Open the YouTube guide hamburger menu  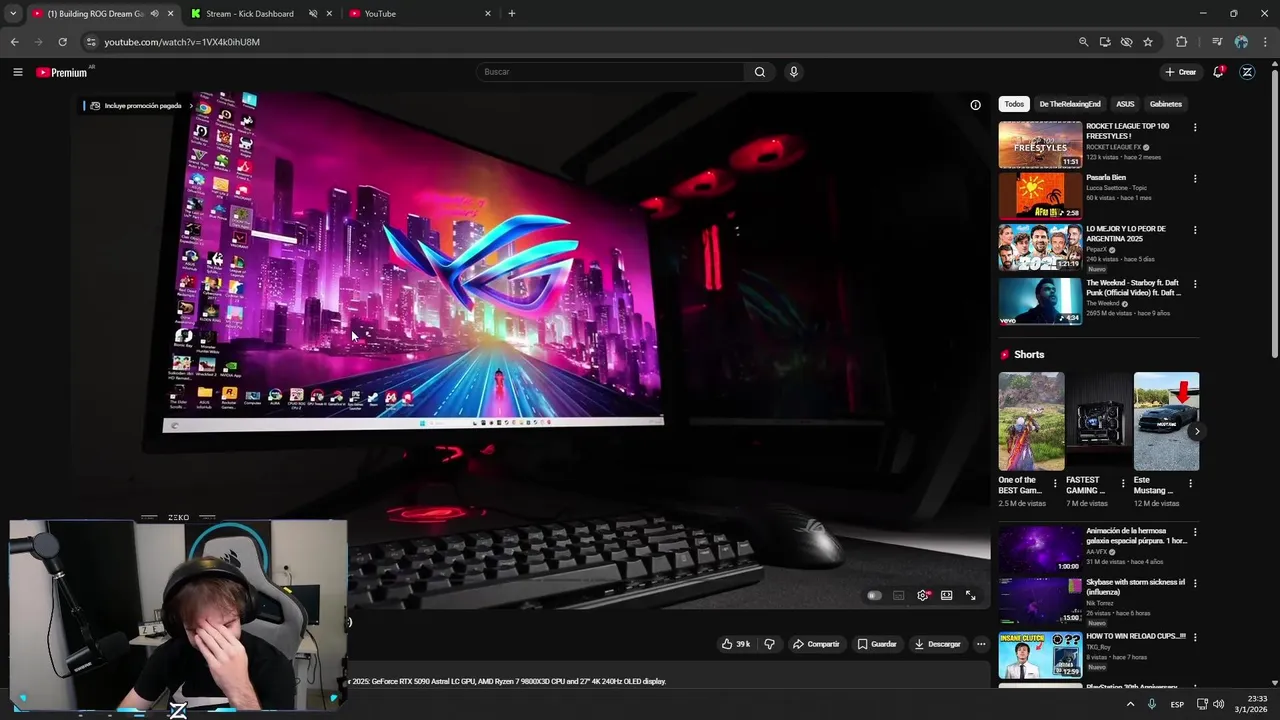pos(17,72)
